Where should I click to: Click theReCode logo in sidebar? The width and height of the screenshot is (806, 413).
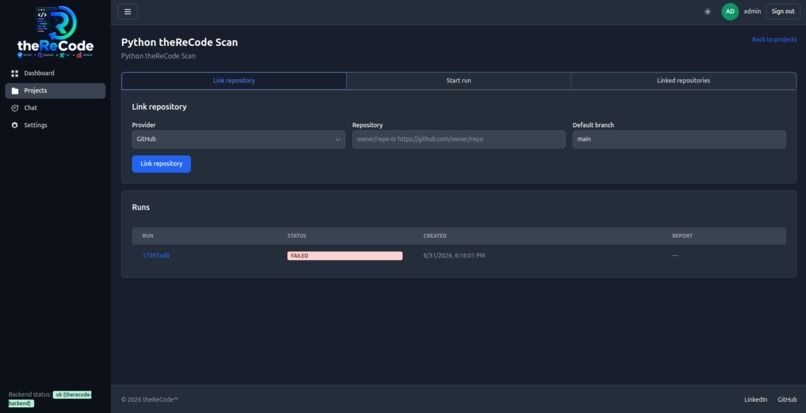click(x=56, y=32)
